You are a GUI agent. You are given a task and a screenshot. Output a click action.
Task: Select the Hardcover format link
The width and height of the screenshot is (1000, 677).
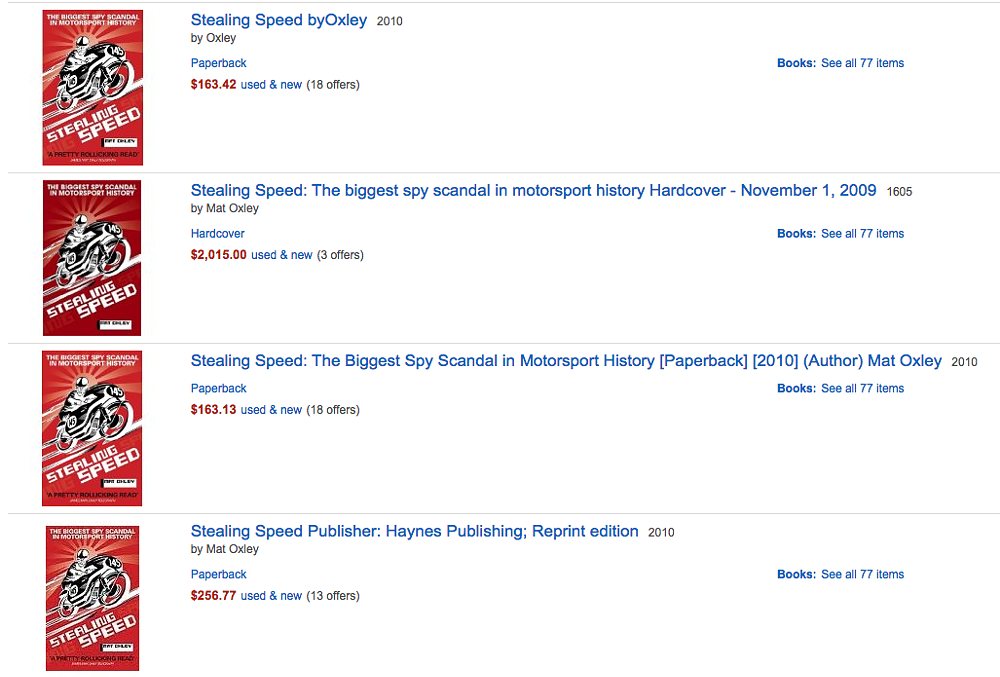pos(217,234)
